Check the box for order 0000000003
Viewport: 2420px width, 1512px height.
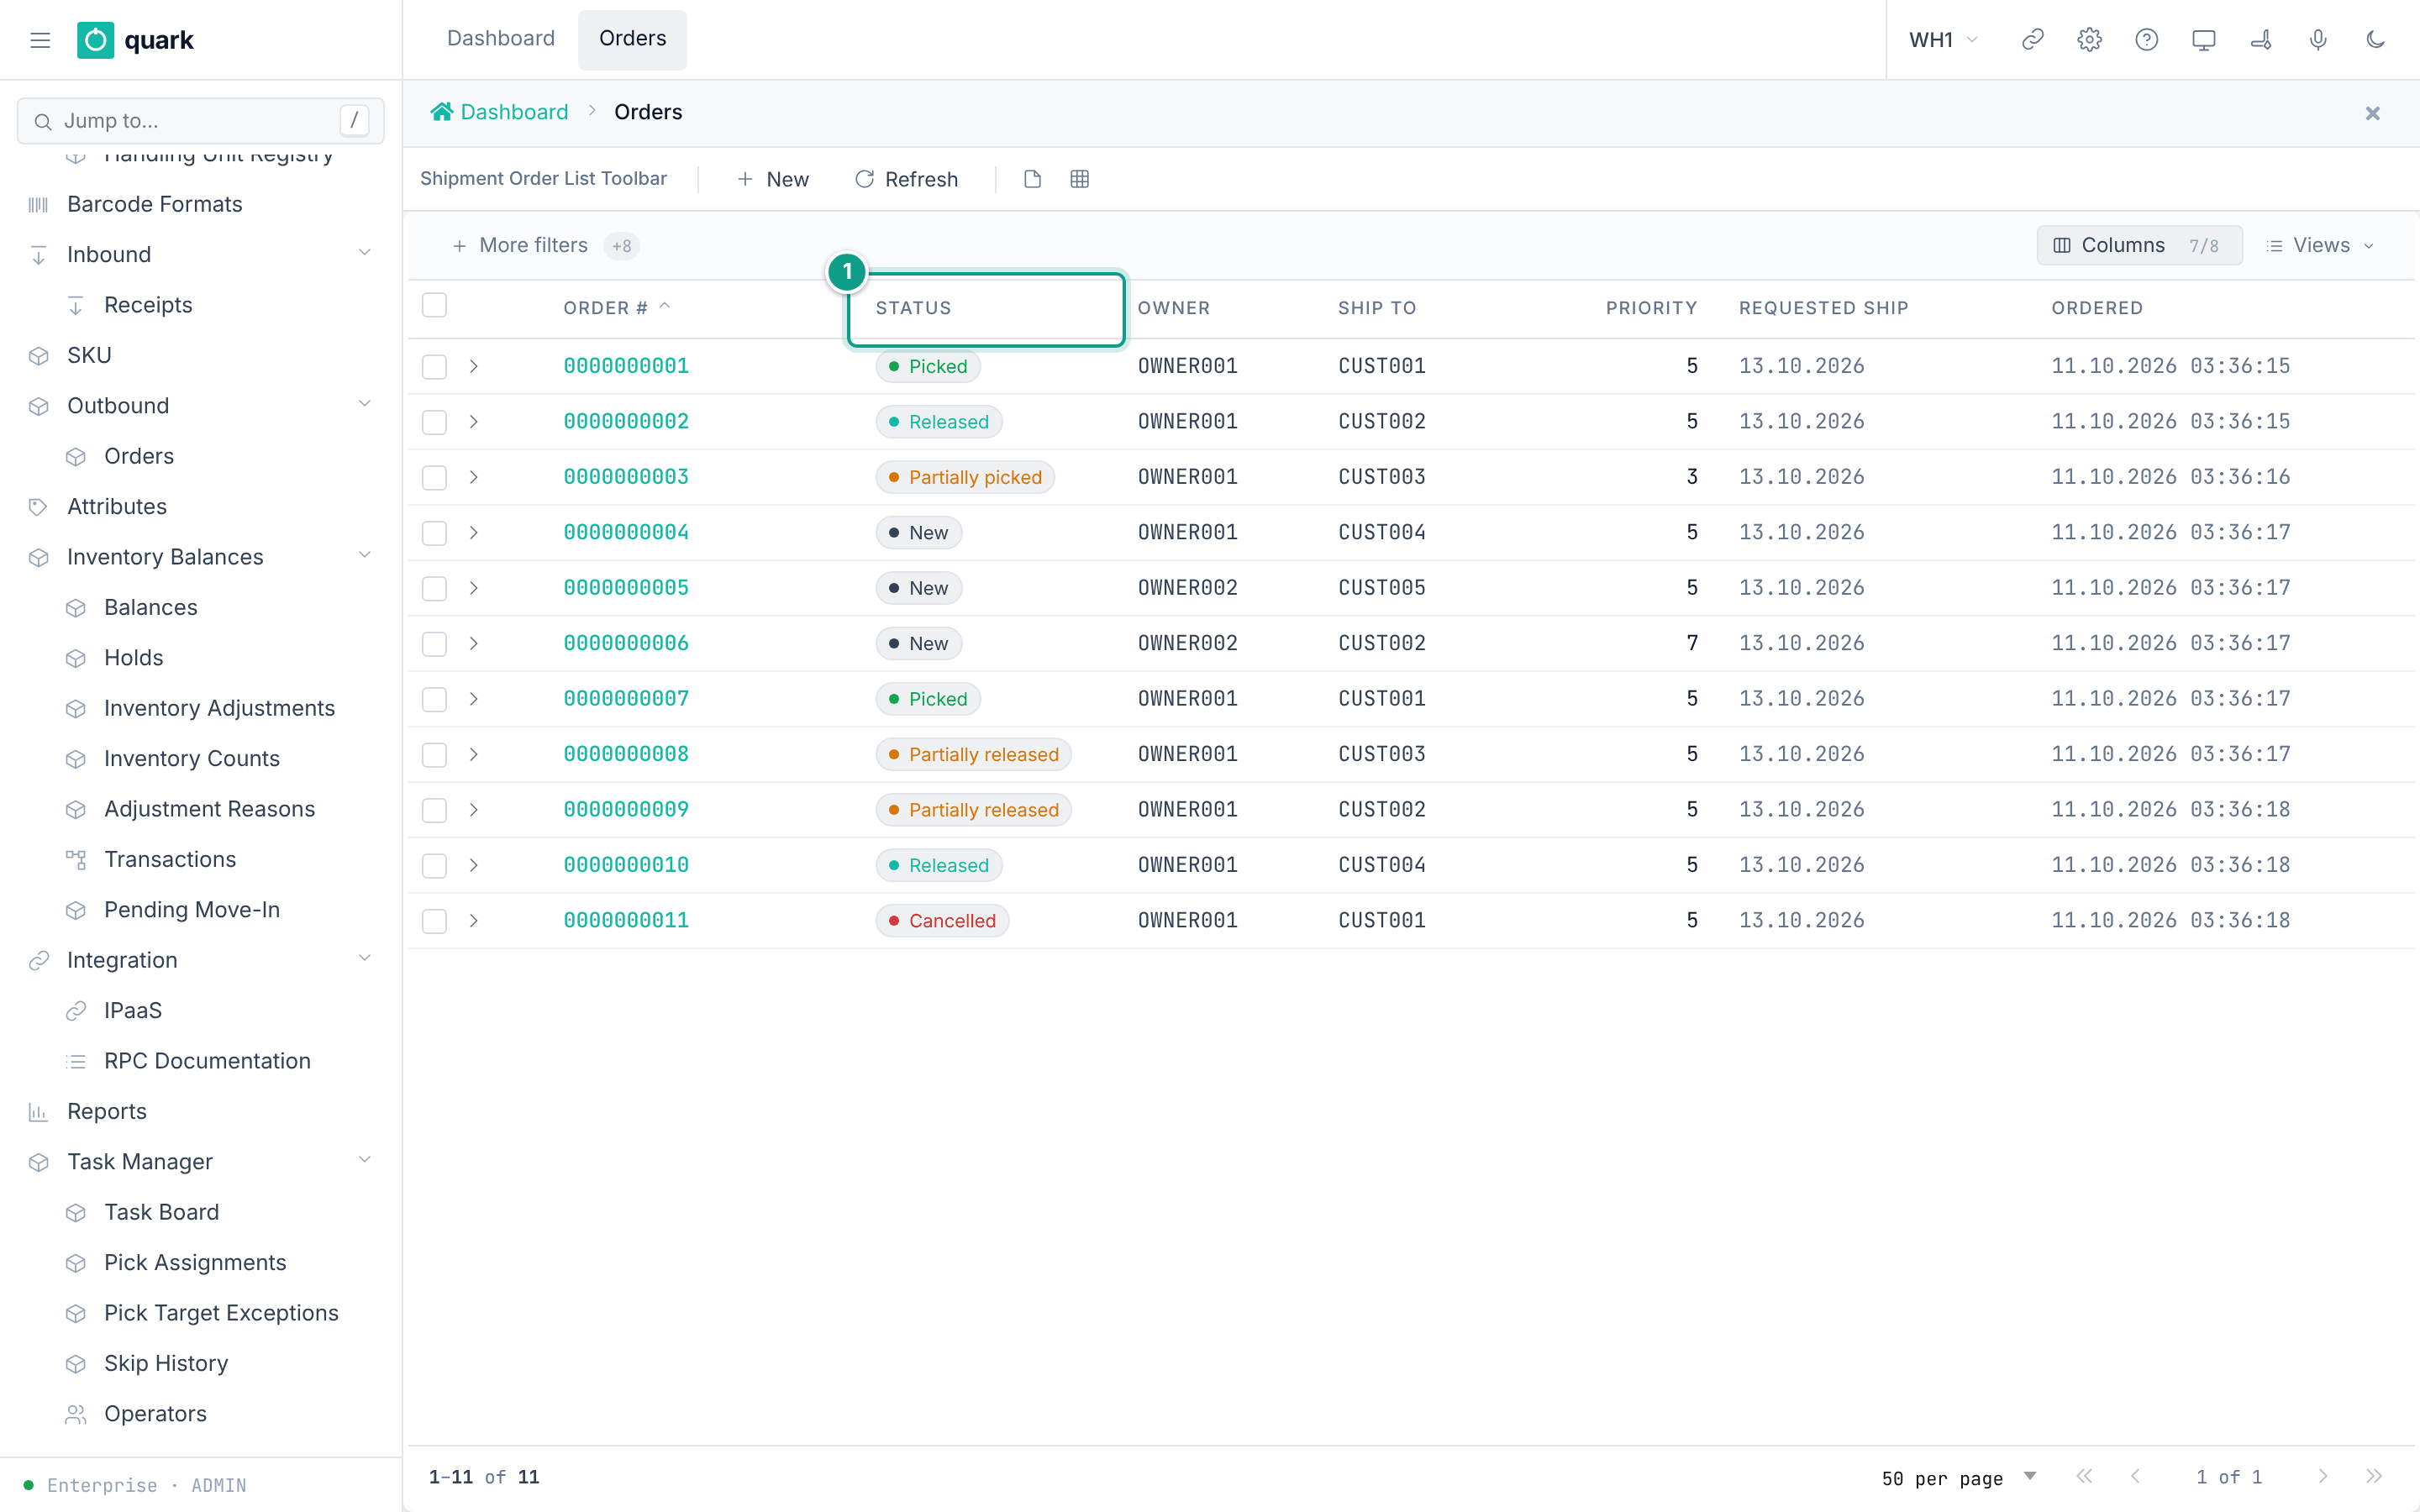pyautogui.click(x=434, y=478)
